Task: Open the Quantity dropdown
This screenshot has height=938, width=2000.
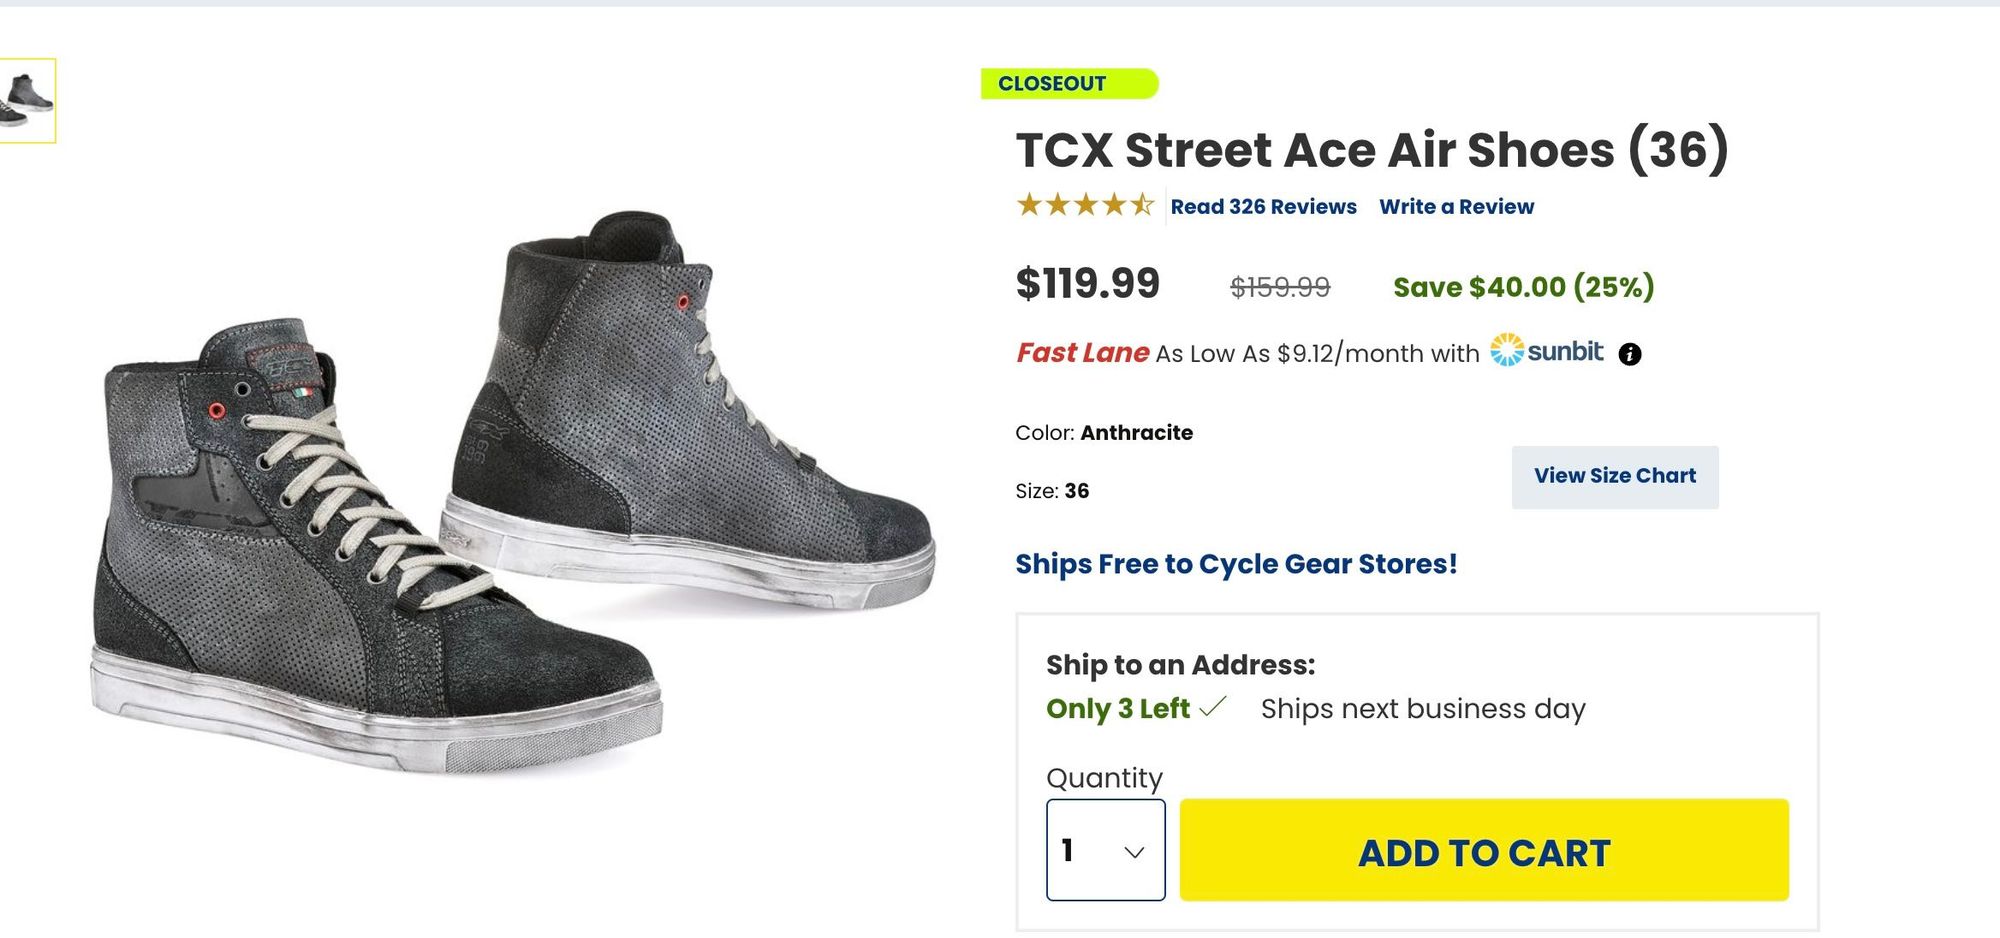Action: click(1105, 850)
